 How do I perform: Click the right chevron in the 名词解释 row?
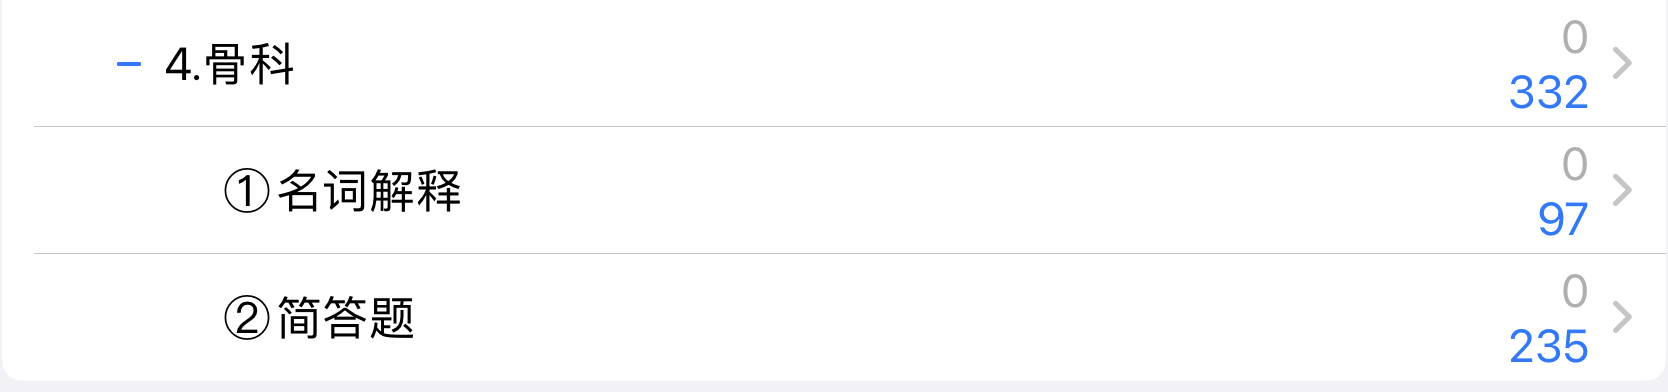point(1622,190)
